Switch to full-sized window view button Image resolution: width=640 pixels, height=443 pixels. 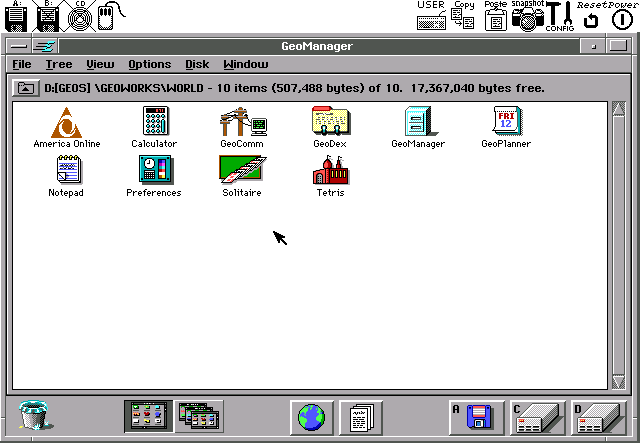point(149,416)
